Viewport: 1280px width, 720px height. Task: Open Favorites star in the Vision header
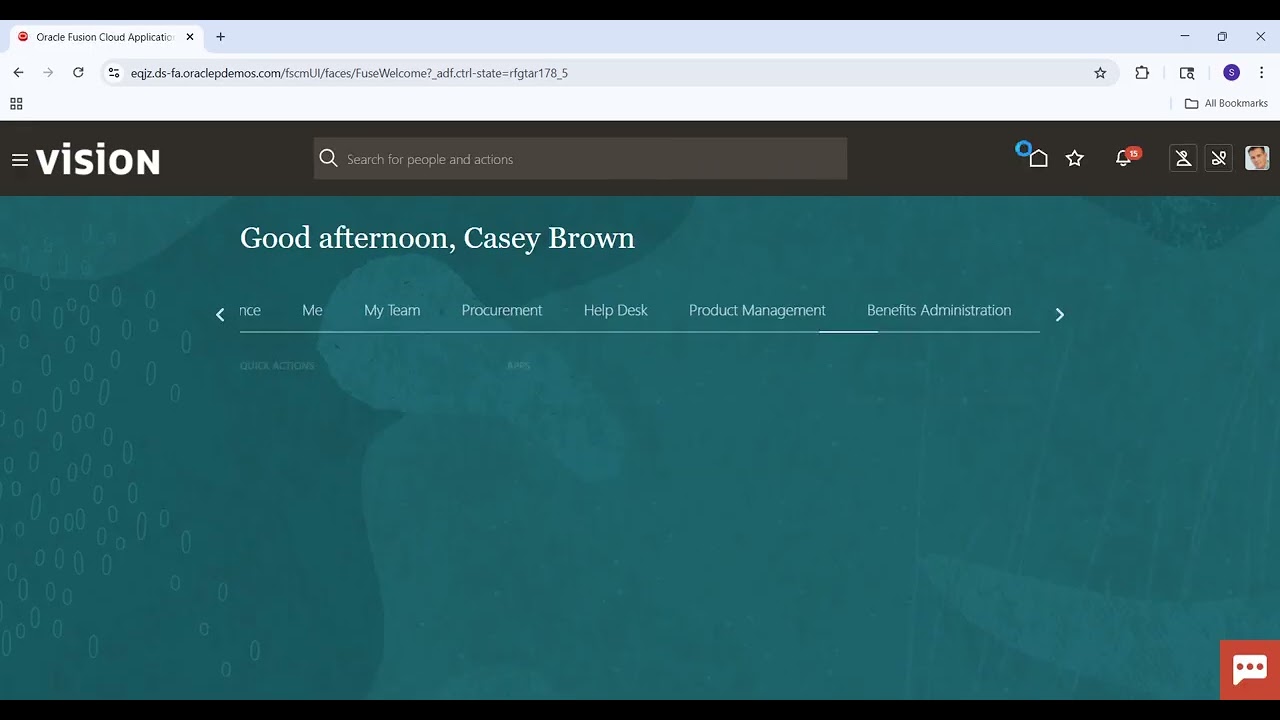(x=1075, y=158)
